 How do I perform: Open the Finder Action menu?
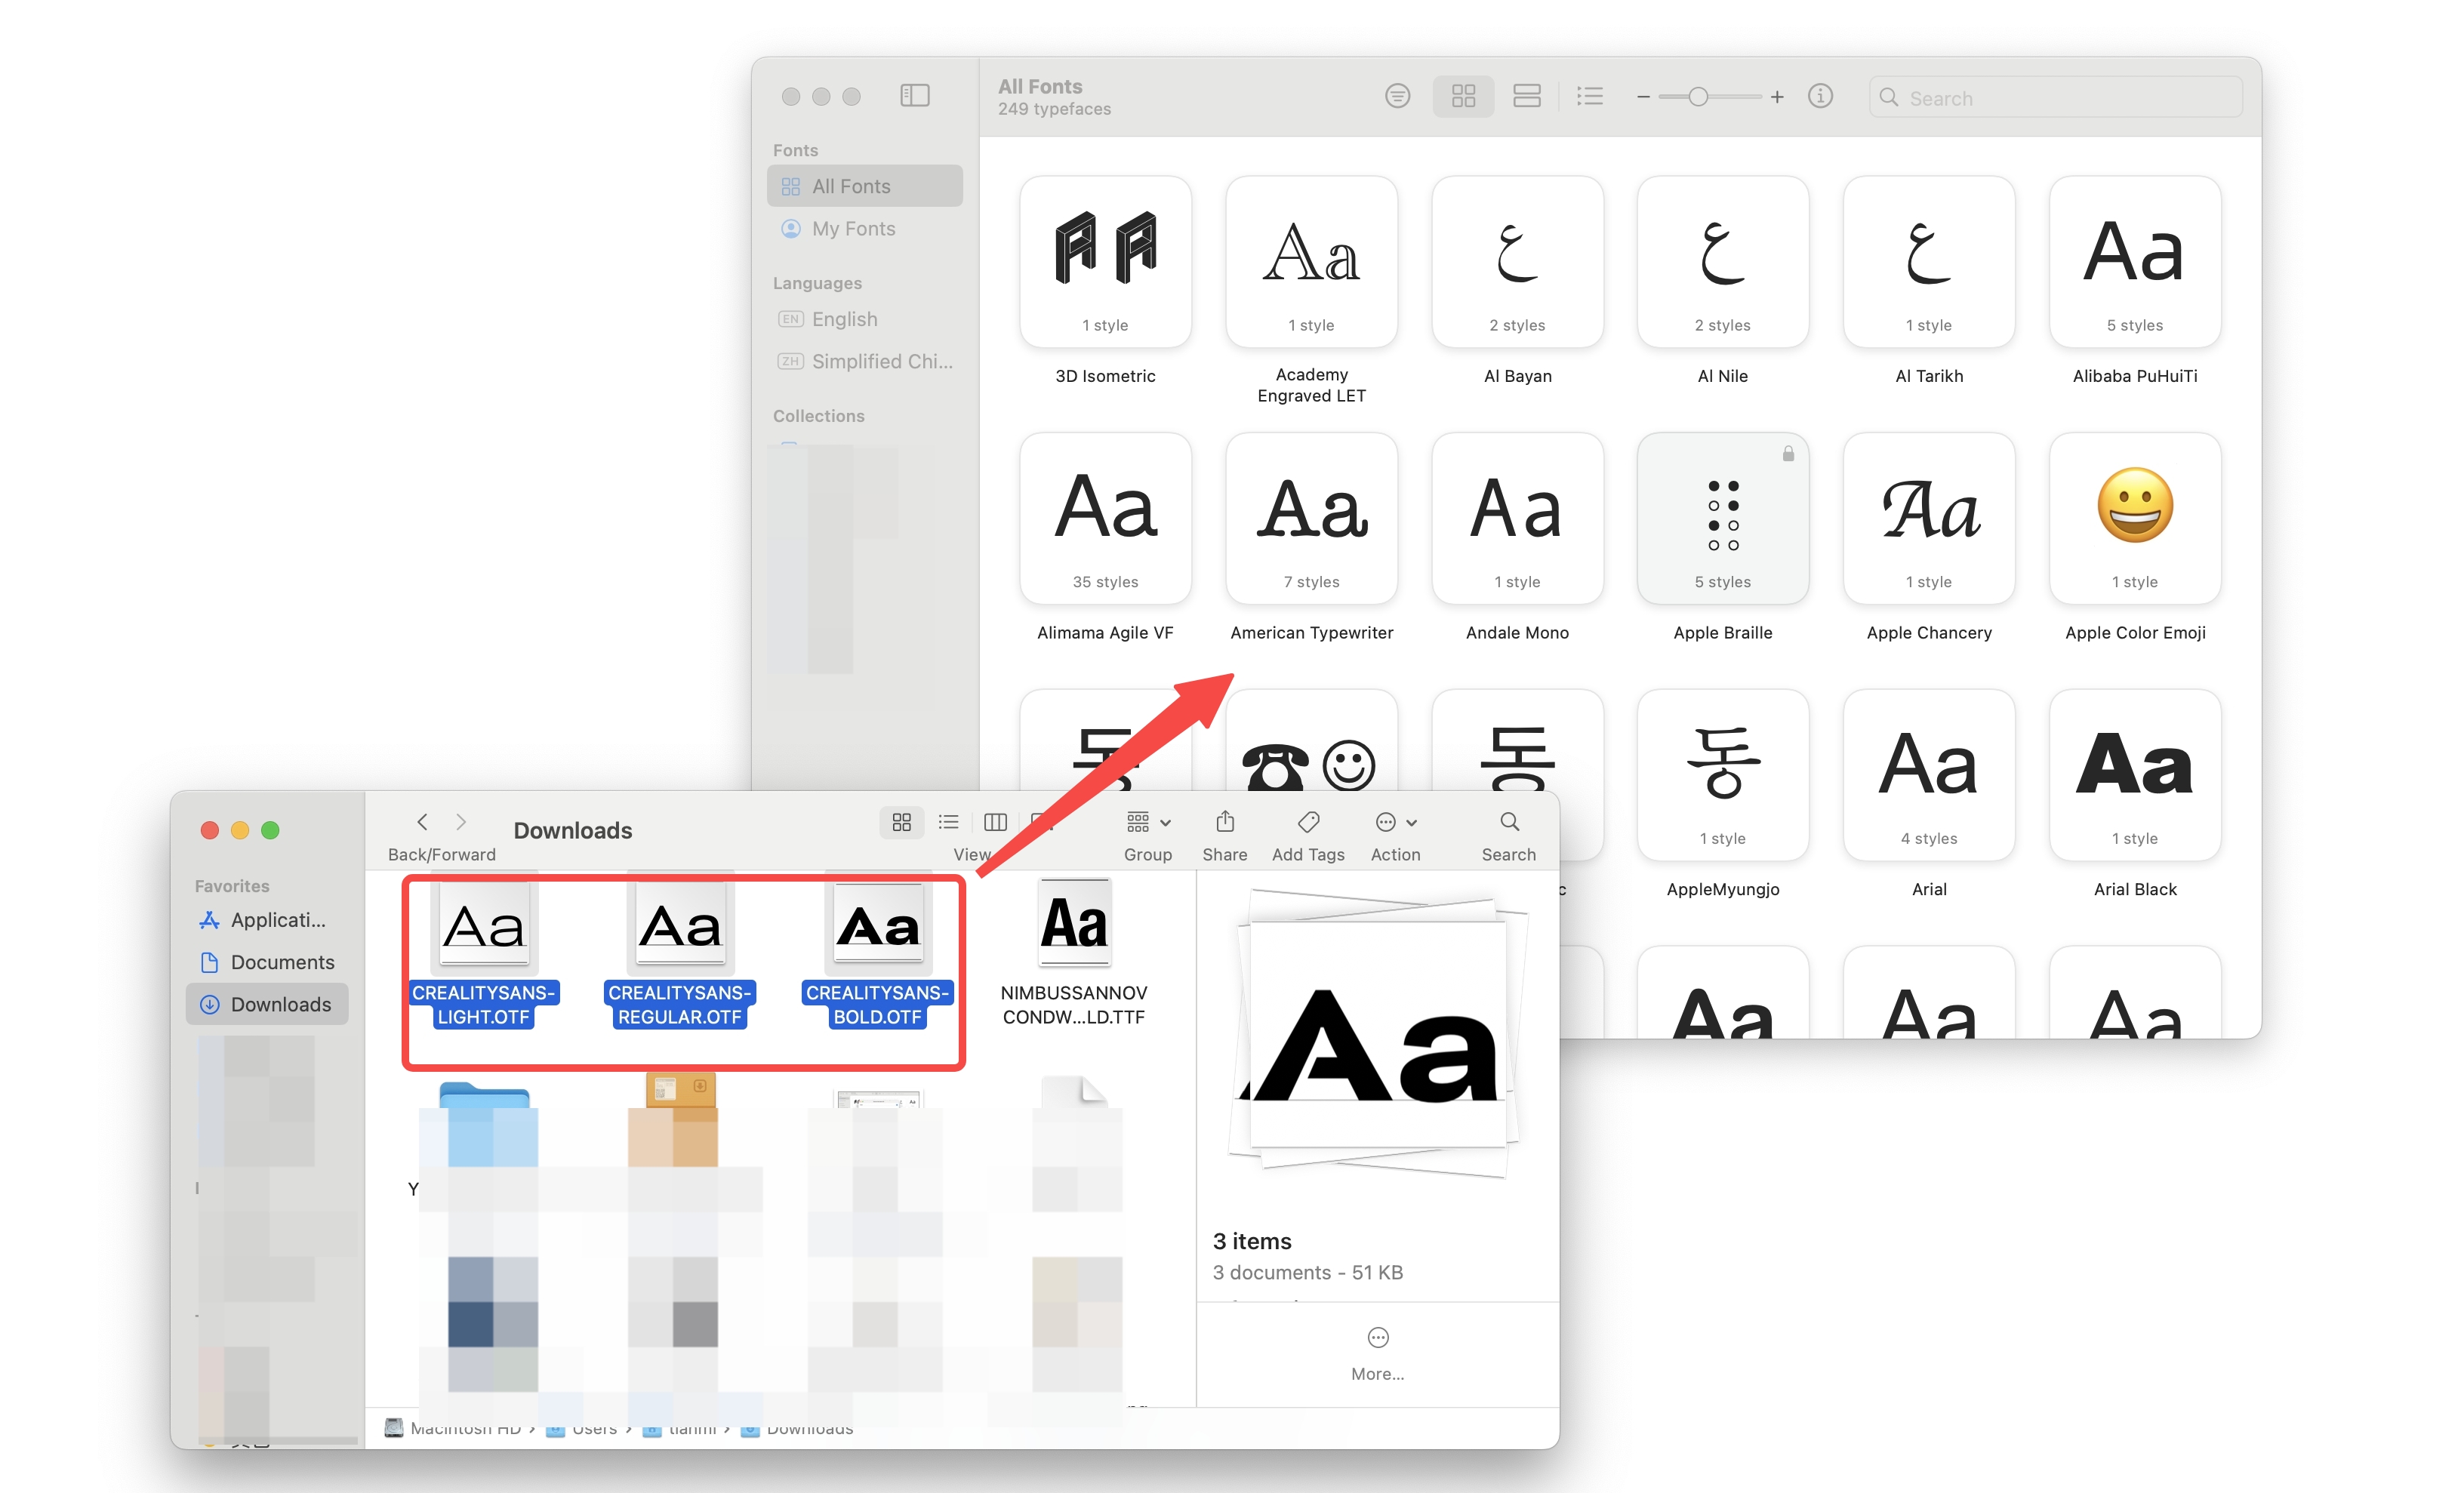(1395, 822)
